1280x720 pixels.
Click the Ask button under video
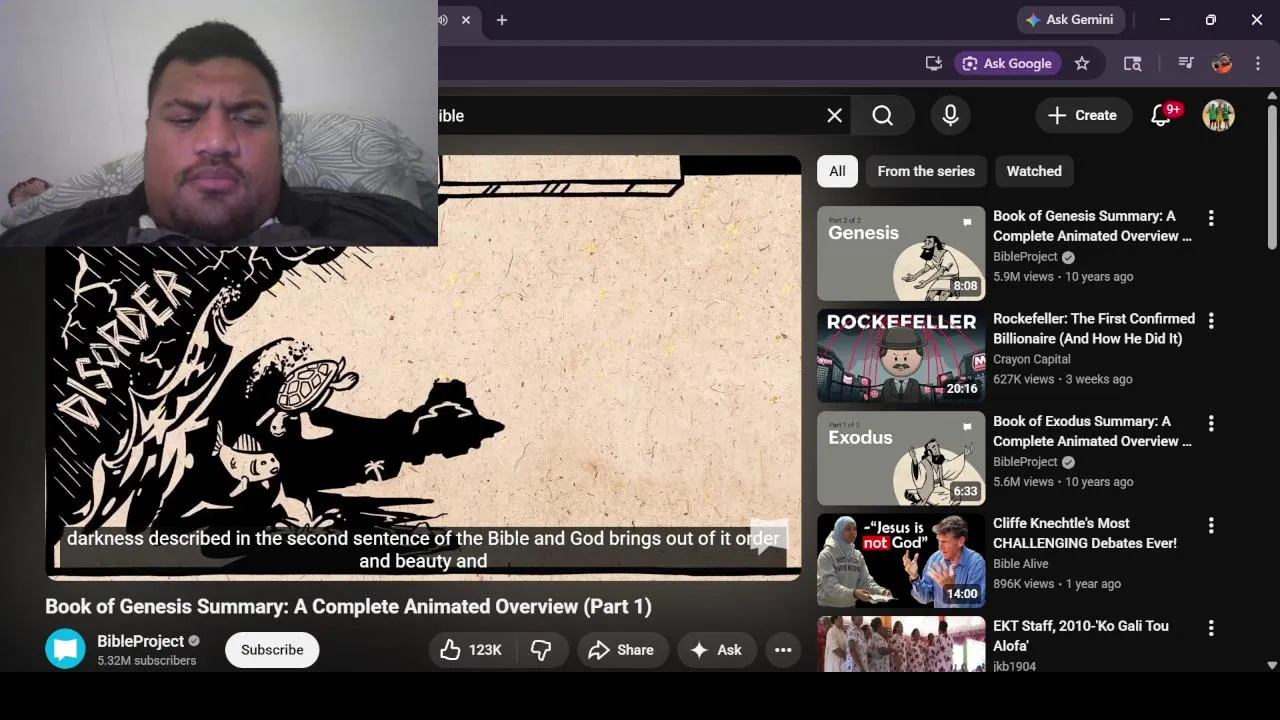click(716, 650)
